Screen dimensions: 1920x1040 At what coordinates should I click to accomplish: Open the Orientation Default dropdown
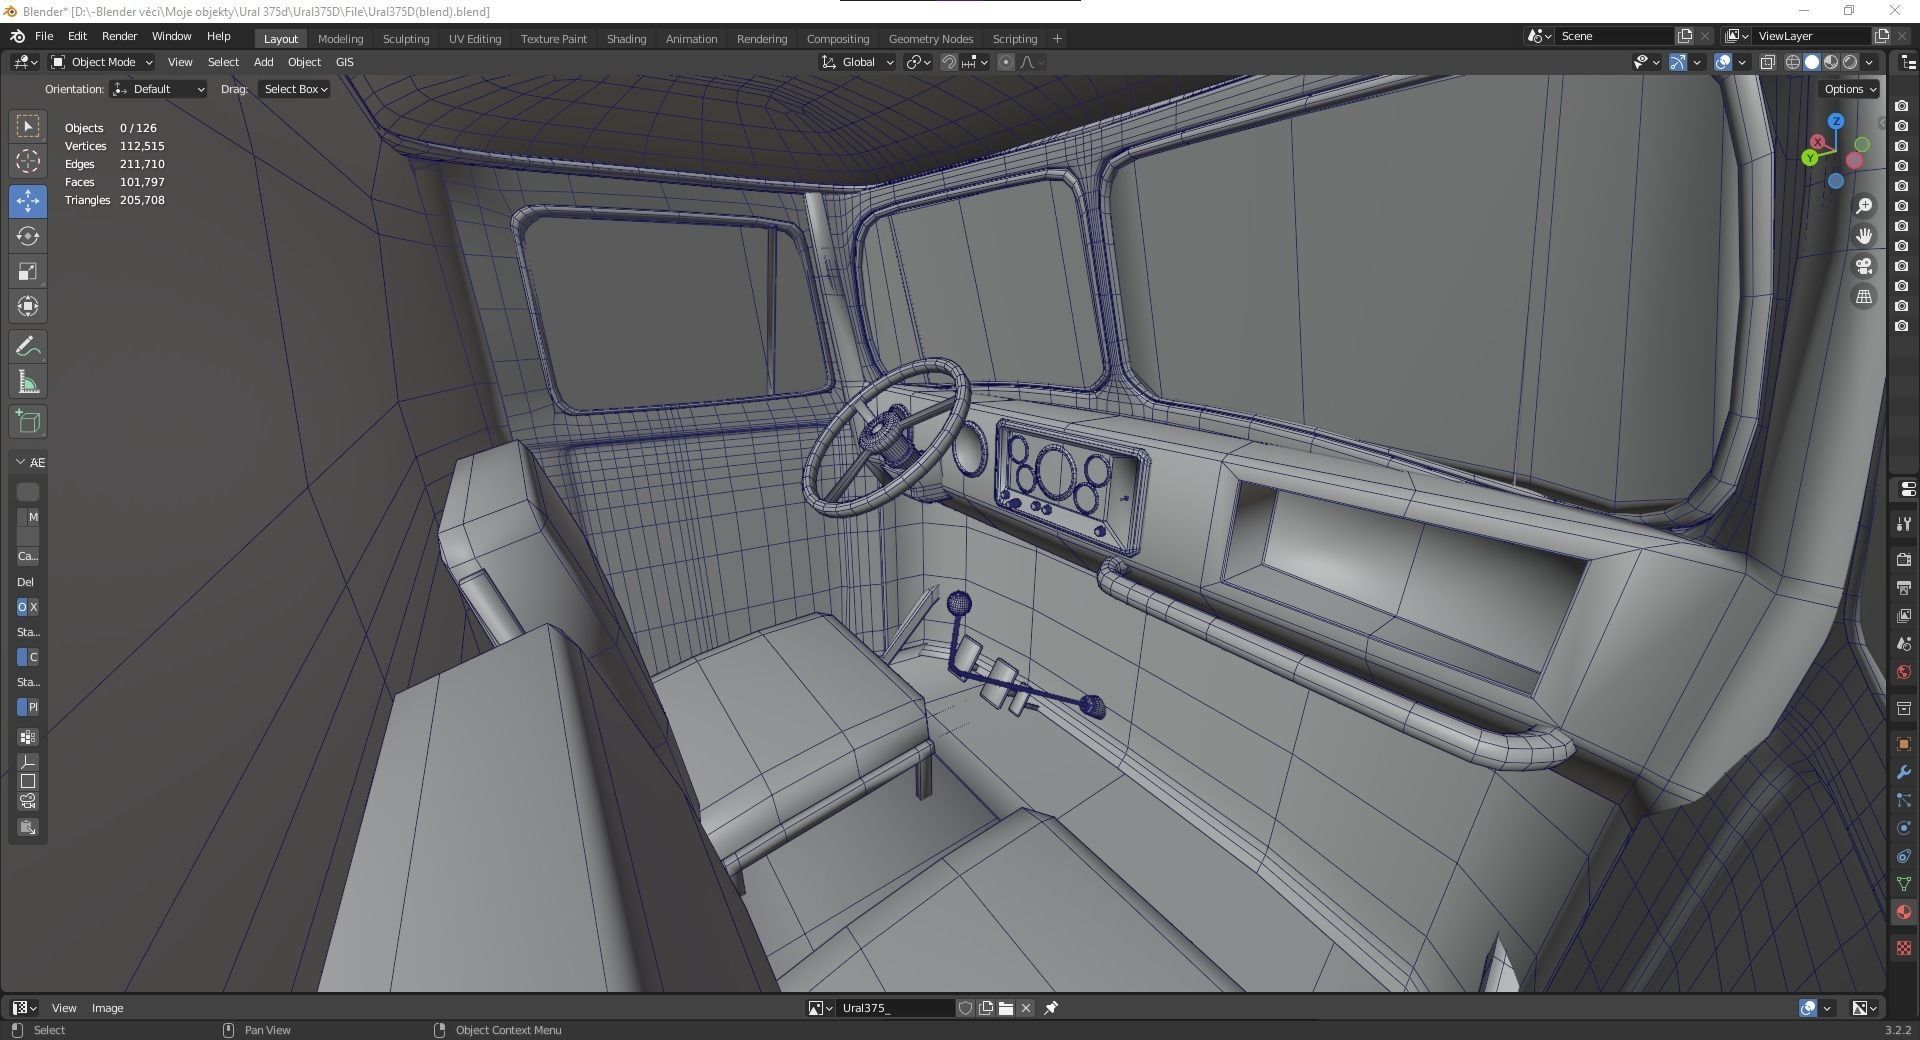(159, 89)
